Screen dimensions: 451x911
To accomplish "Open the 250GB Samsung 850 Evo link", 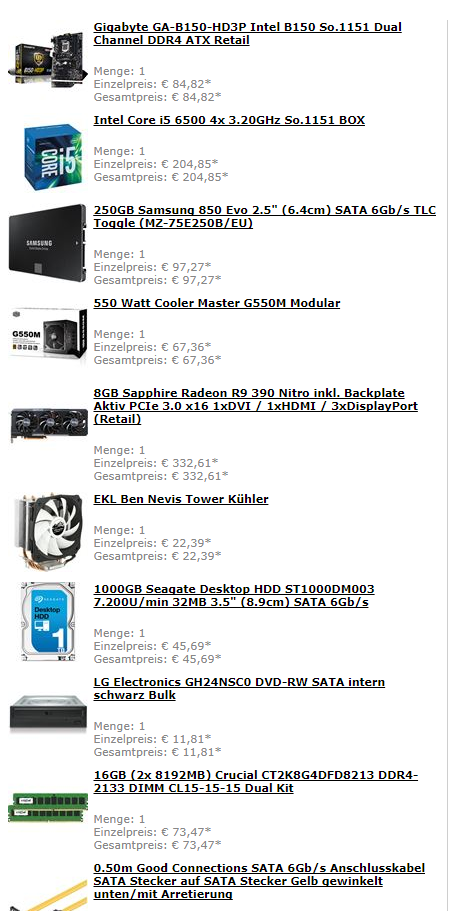I will tap(264, 217).
